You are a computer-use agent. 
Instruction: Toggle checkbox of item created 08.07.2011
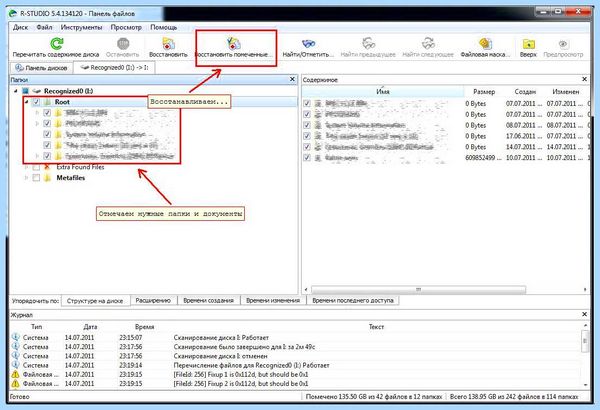307,125
